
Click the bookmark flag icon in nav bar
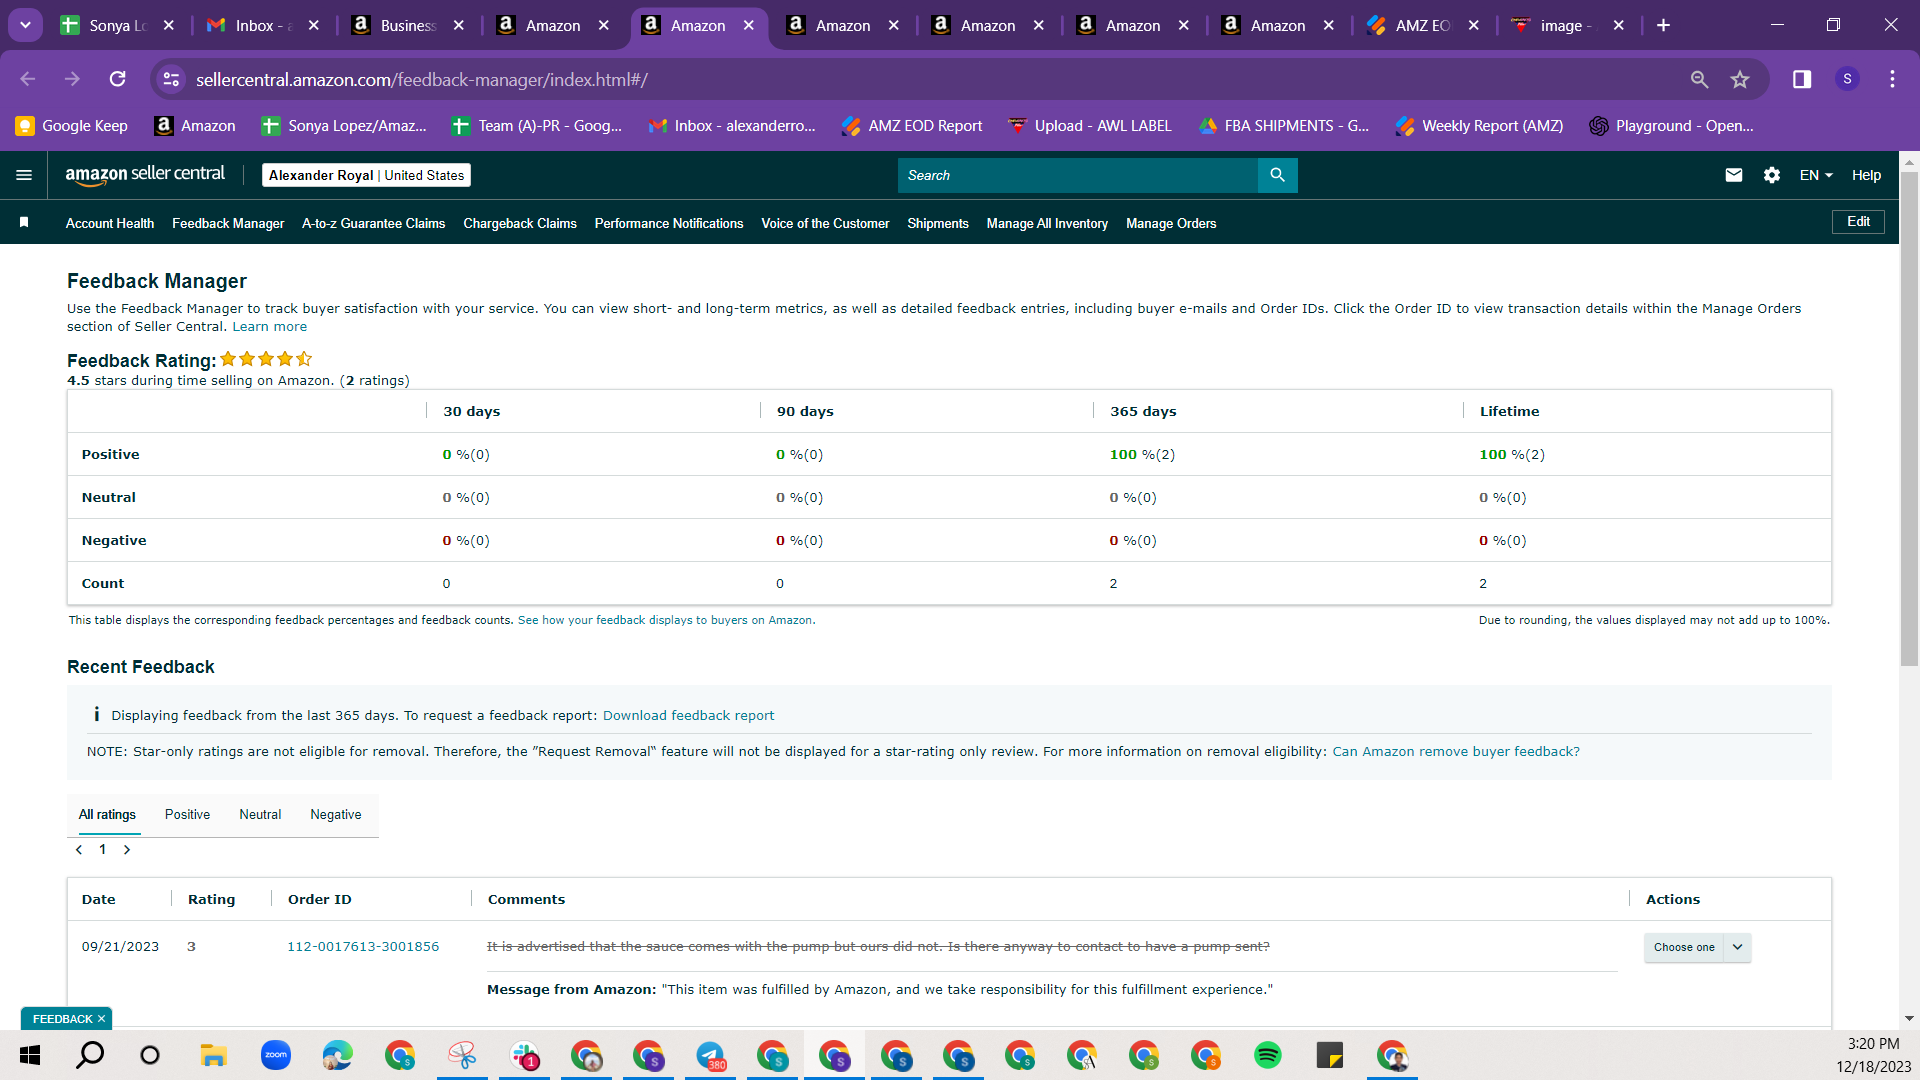click(x=24, y=222)
